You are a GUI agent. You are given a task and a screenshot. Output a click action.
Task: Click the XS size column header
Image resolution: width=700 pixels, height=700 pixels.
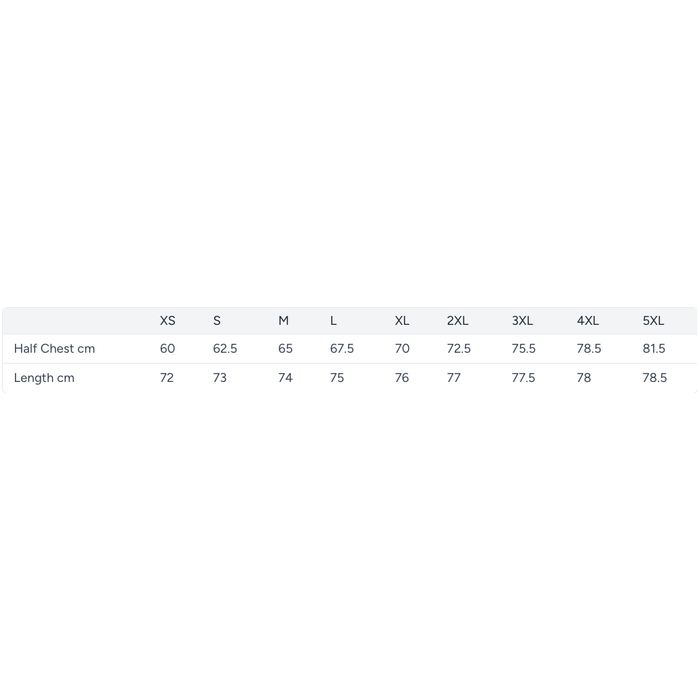point(167,321)
